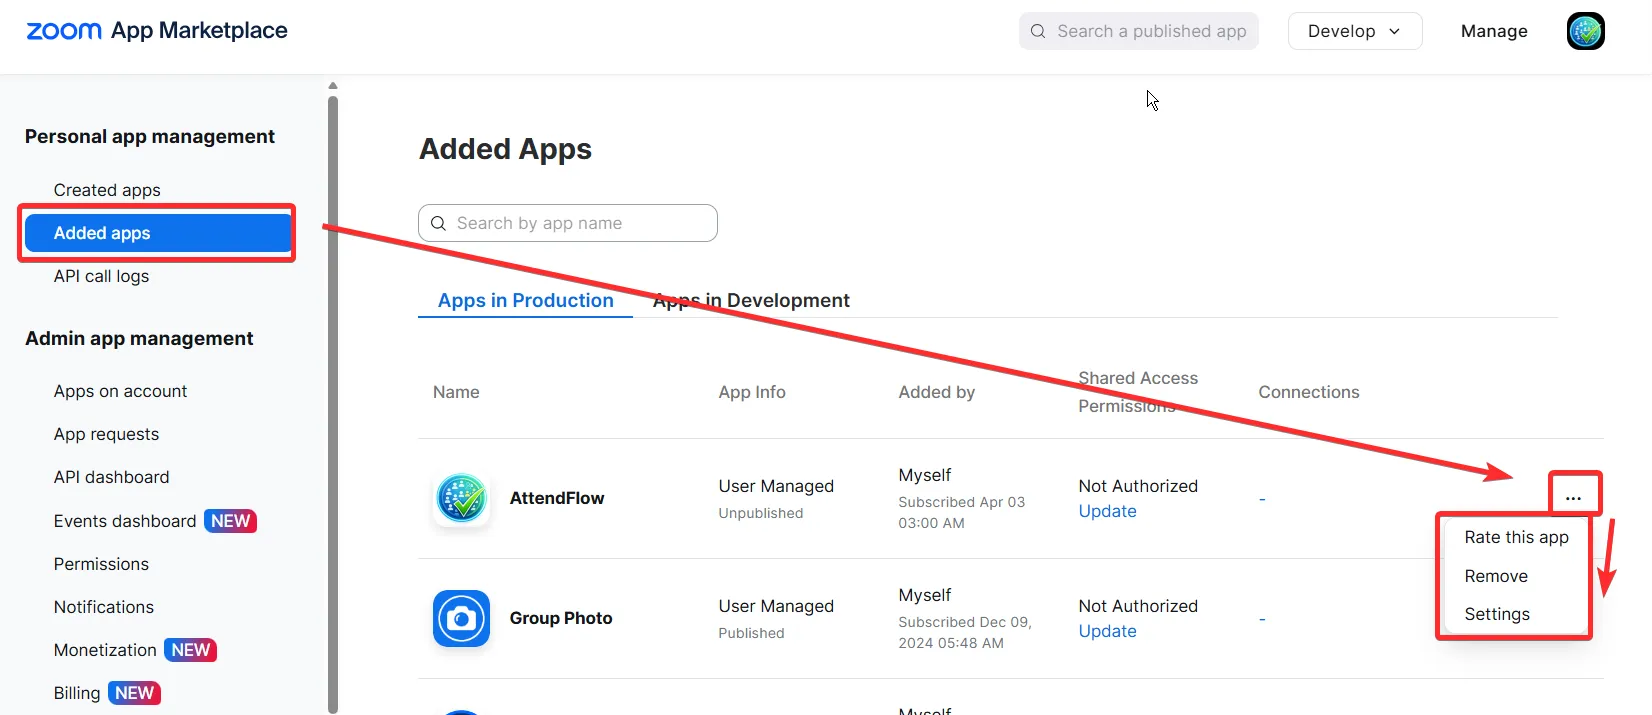Open App requests page
Screen dimensions: 1652x715
click(106, 434)
